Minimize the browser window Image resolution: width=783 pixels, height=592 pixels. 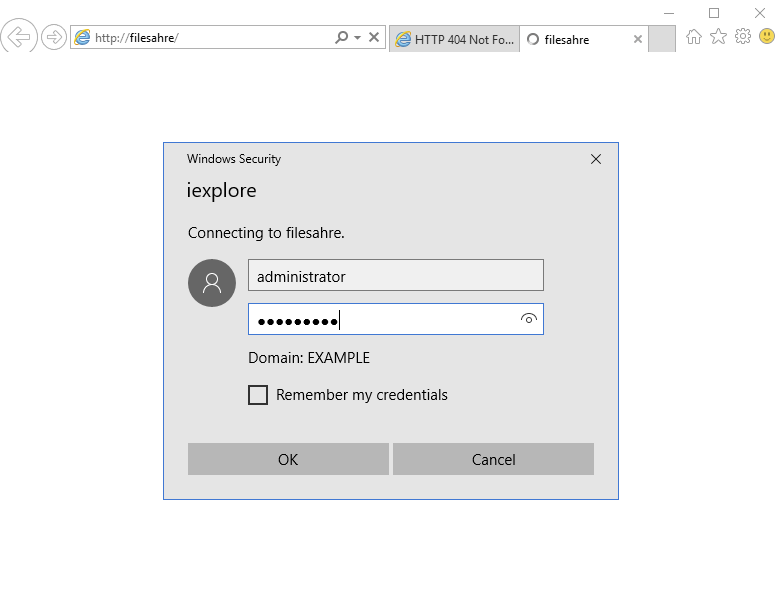pyautogui.click(x=669, y=13)
